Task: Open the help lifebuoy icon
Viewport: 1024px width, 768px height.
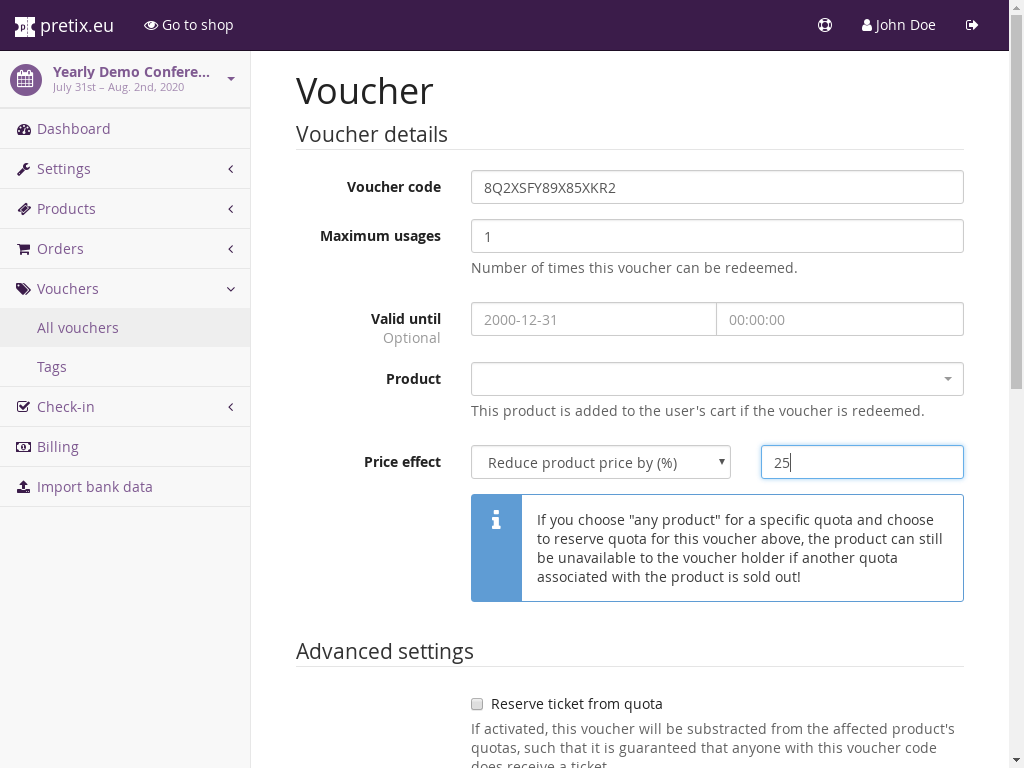Action: coord(825,25)
